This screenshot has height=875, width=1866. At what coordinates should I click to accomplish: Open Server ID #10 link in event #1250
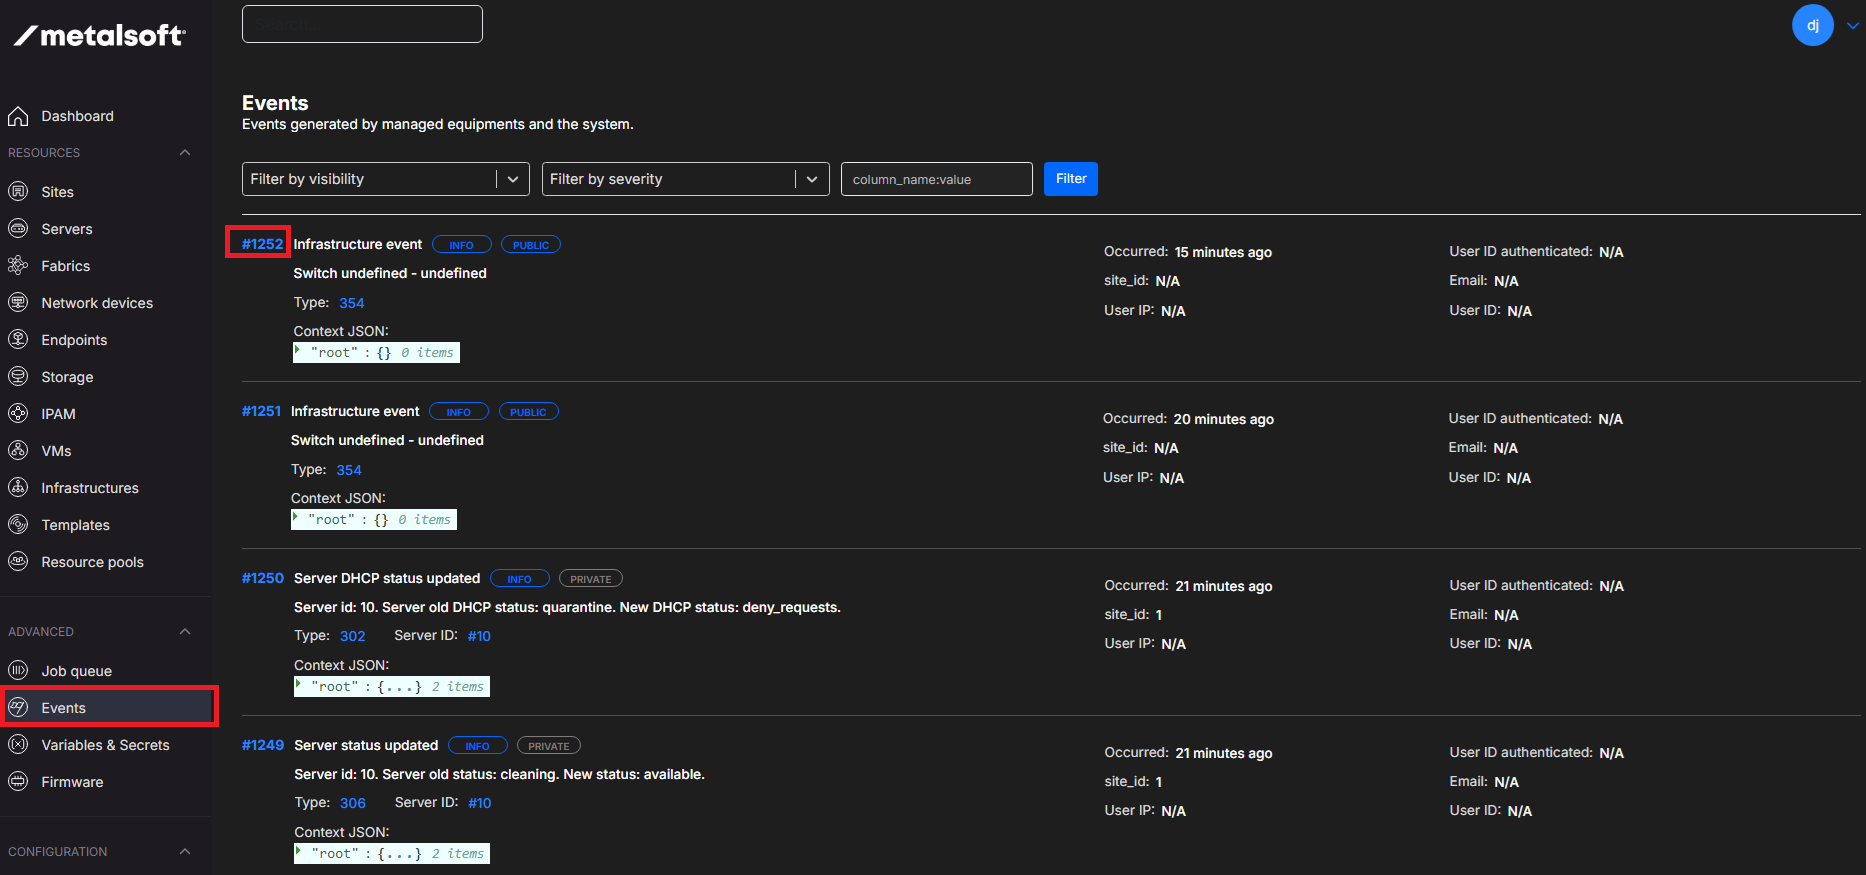tap(479, 636)
